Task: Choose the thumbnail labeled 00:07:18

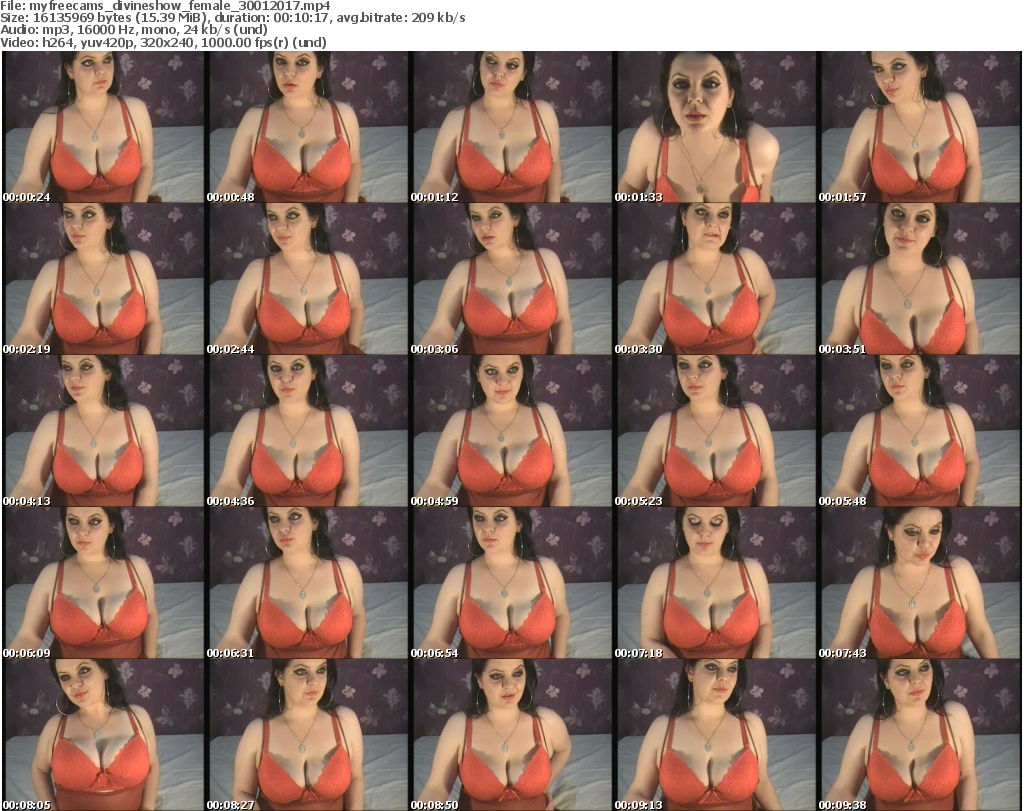Action: pos(715,583)
